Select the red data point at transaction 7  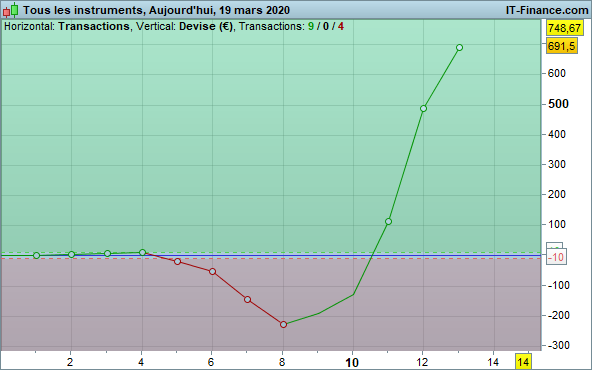tap(247, 299)
